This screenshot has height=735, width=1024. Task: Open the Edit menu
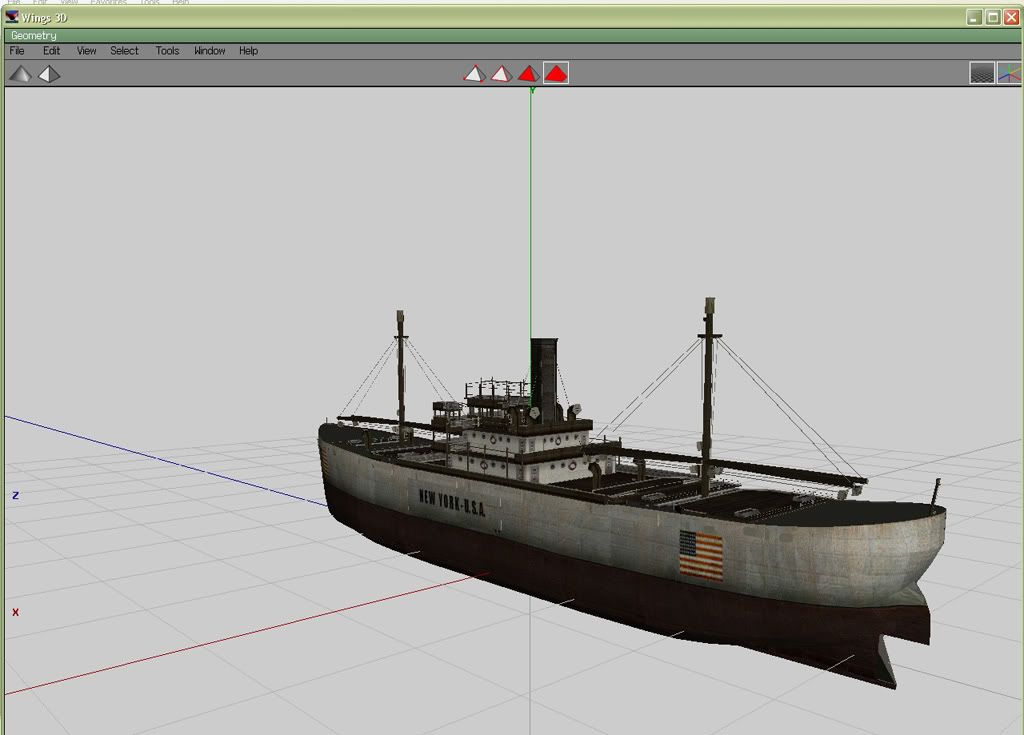pyautogui.click(x=52, y=51)
